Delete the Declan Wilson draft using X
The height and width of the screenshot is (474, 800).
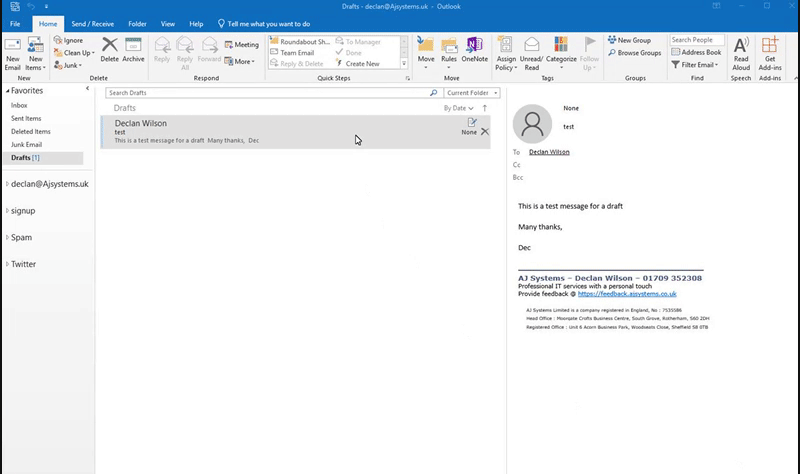[485, 132]
